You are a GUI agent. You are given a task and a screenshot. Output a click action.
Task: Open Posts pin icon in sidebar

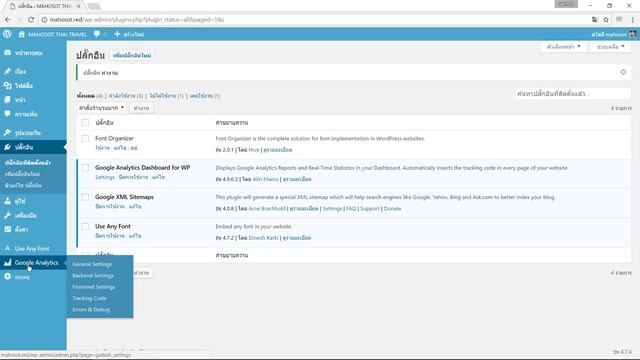click(x=7, y=71)
